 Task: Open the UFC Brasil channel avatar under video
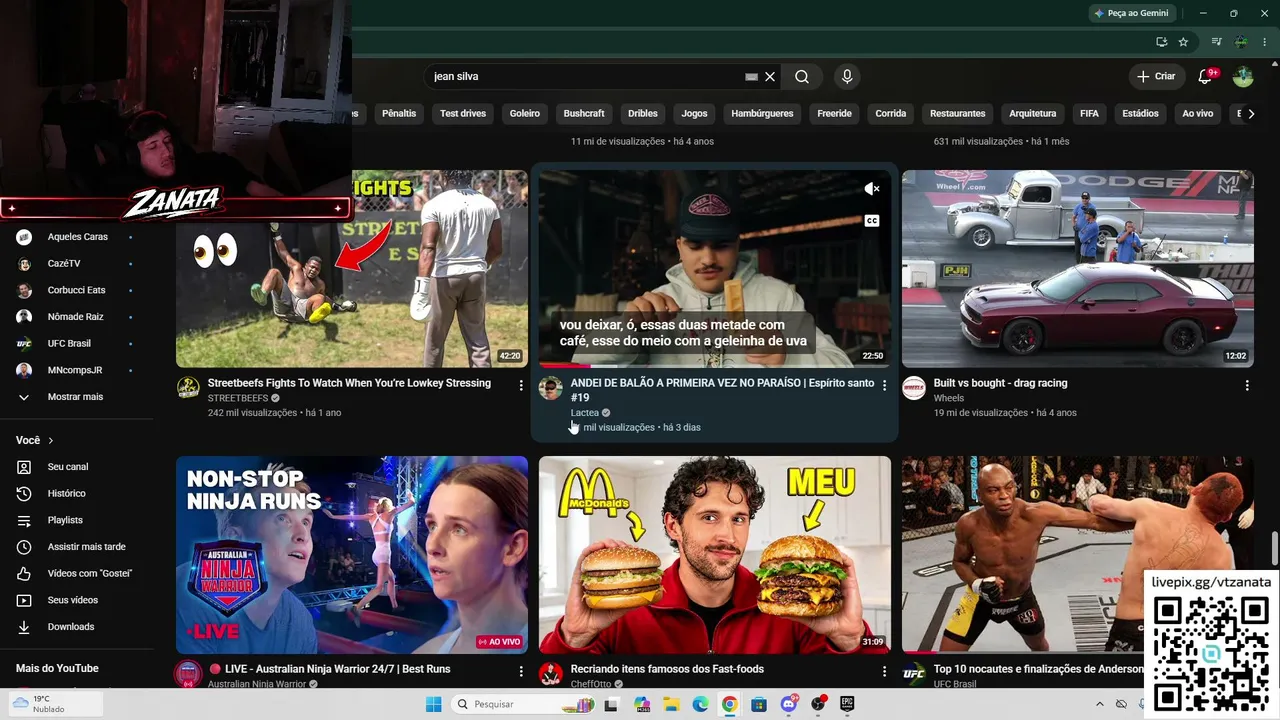914,674
